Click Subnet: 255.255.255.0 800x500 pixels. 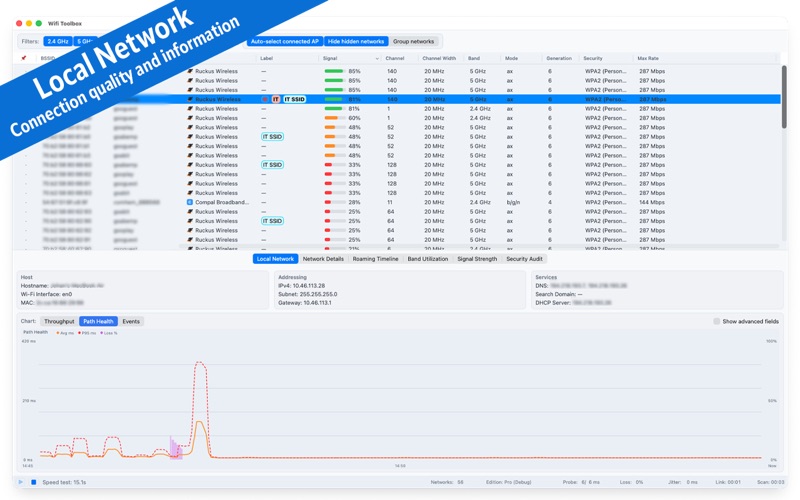[x=308, y=294]
